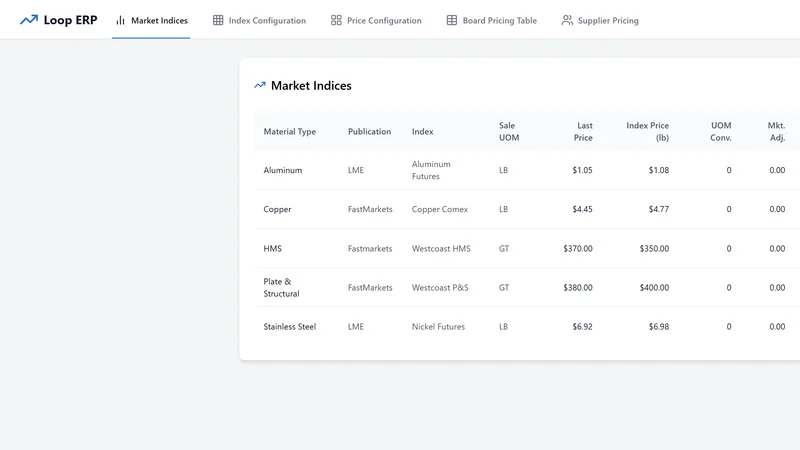Click the $400.00 index price value

[x=655, y=287]
